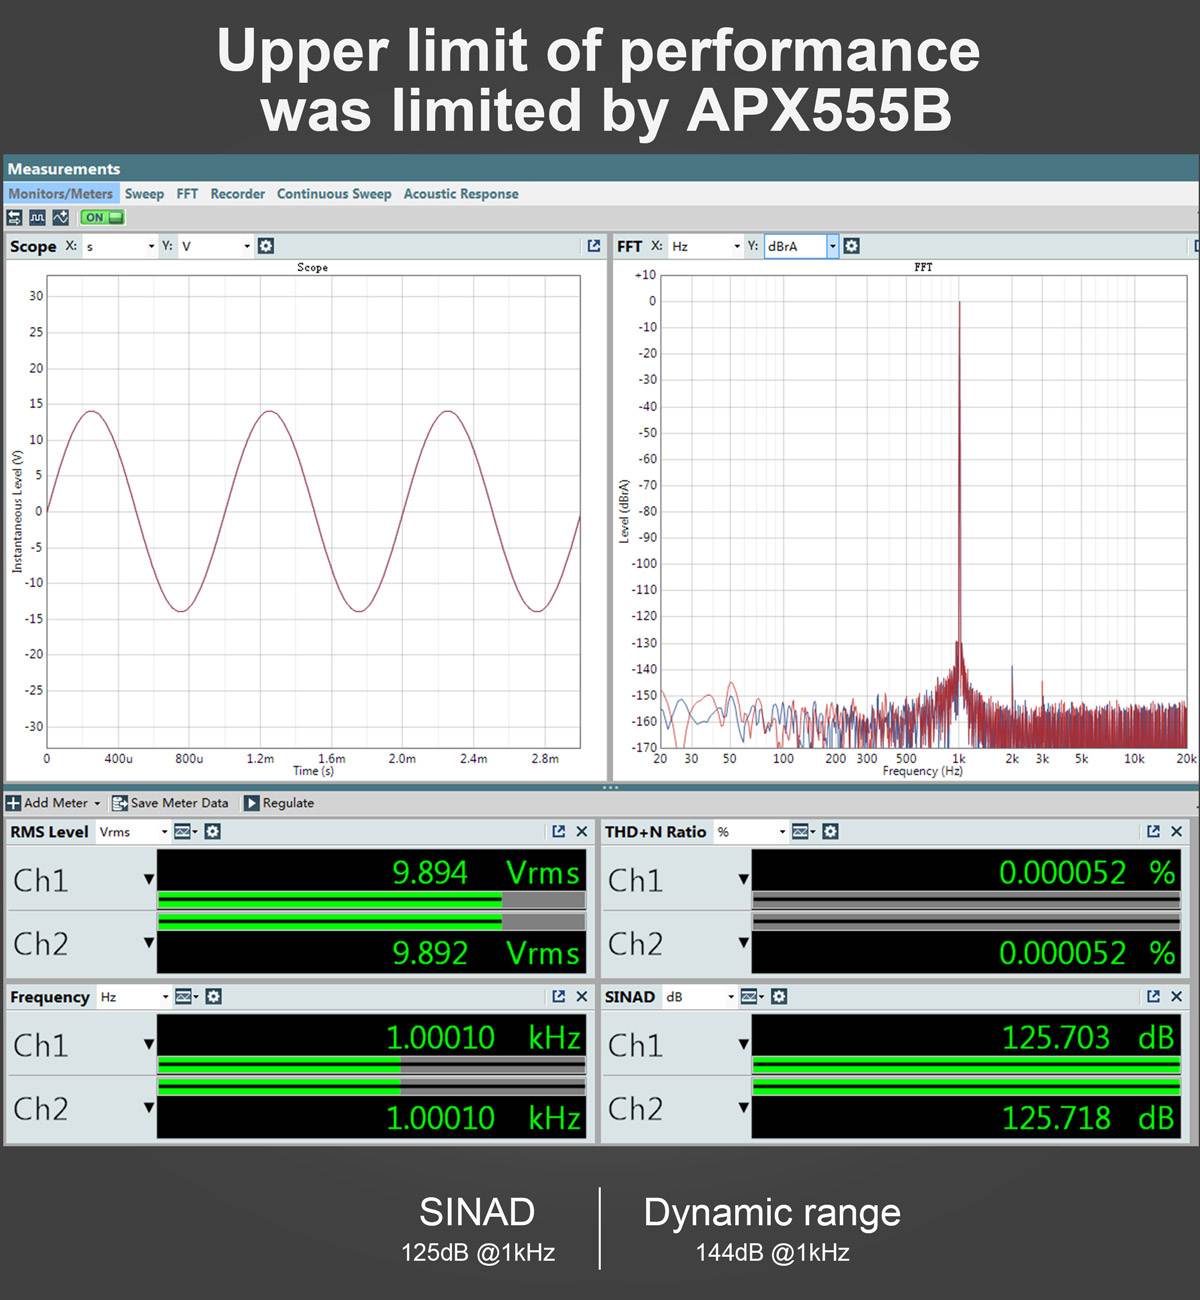1200x1300 pixels.
Task: Open the Scope Y axis units dropdown
Action: 246,246
